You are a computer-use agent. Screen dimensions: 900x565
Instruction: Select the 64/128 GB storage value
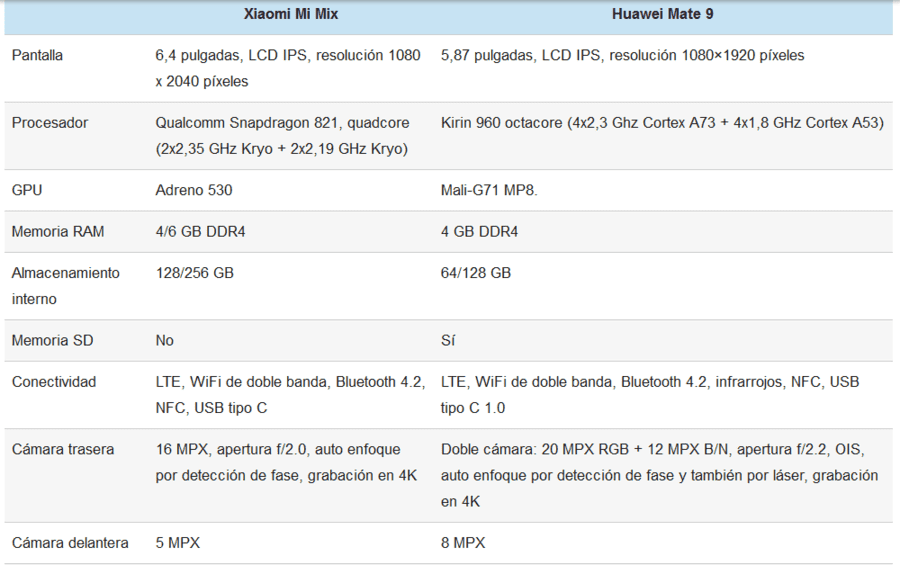point(476,273)
